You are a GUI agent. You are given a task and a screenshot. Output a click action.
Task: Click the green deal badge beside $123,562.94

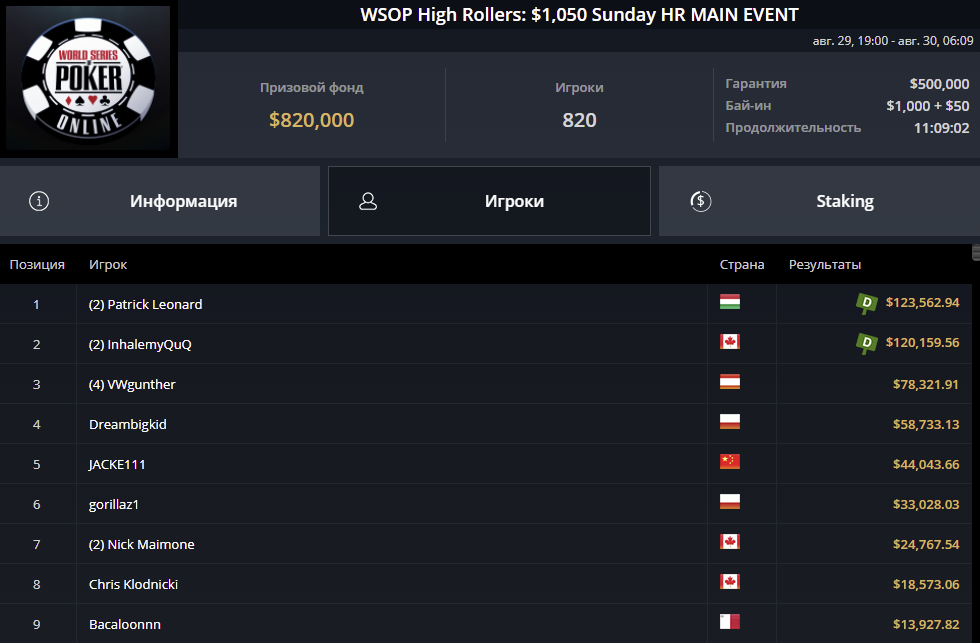coord(866,303)
